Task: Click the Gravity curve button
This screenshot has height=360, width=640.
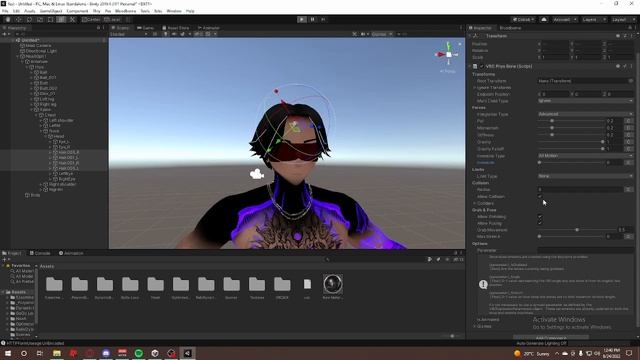Action: click(x=629, y=142)
